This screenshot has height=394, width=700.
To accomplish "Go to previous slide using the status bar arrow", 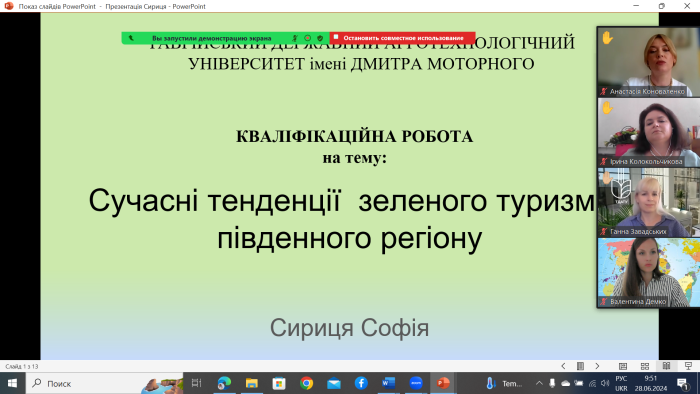I will tap(563, 366).
